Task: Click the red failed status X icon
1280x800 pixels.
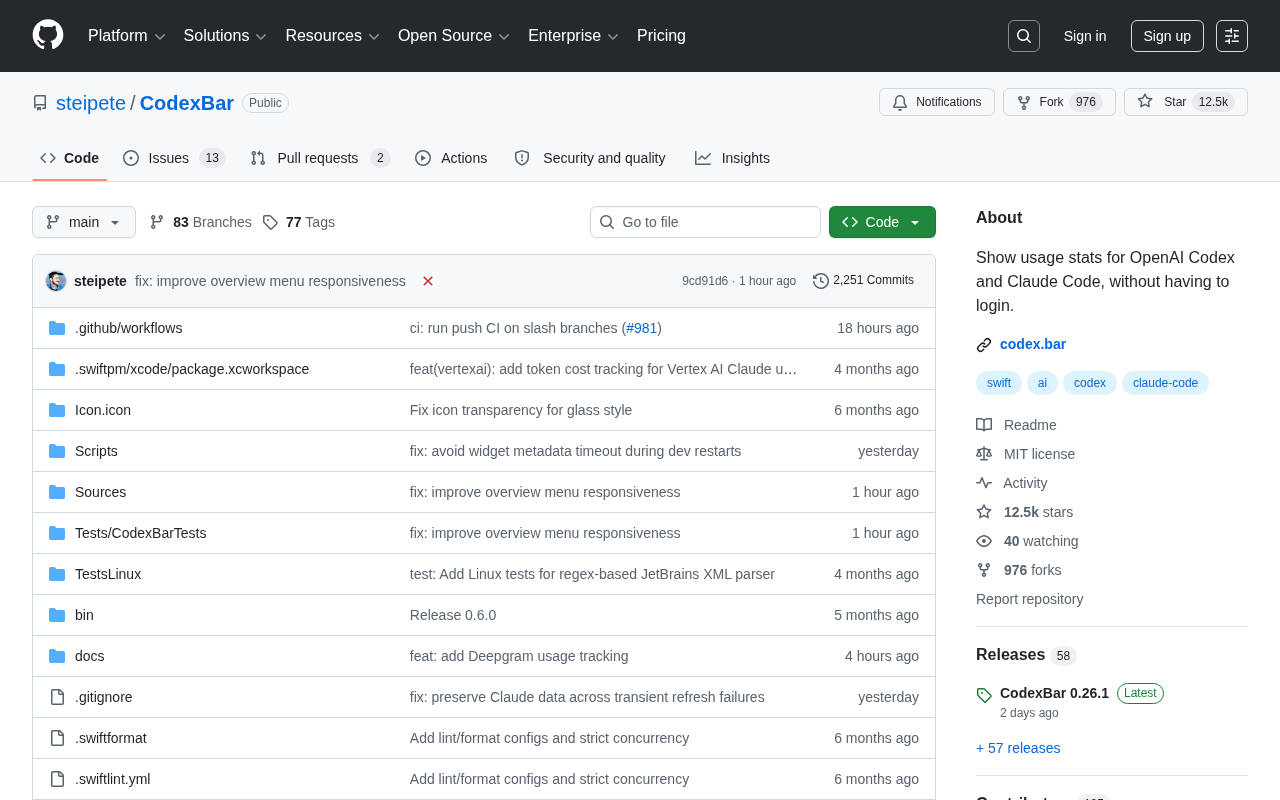Action: point(428,281)
